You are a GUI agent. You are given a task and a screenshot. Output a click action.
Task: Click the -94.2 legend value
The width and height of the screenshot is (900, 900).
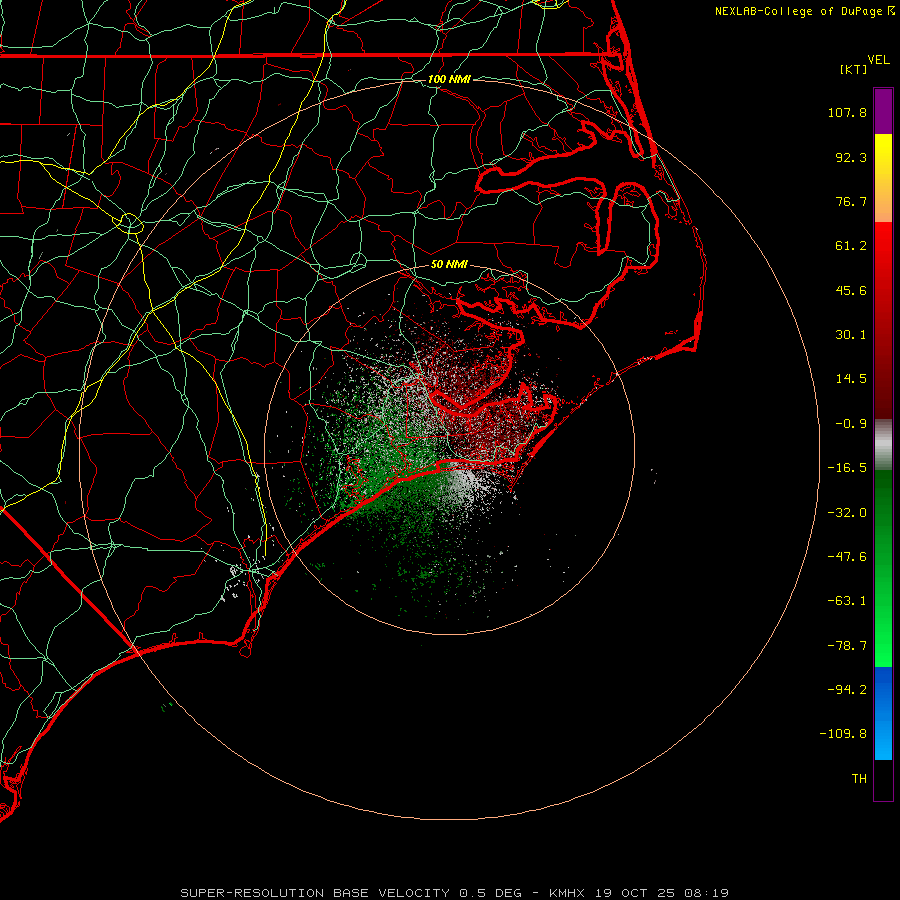click(x=847, y=690)
